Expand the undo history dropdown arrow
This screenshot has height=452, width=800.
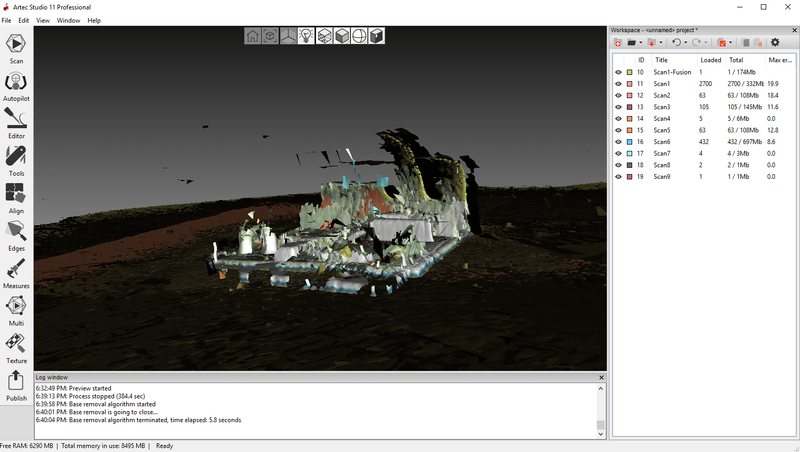click(x=685, y=43)
